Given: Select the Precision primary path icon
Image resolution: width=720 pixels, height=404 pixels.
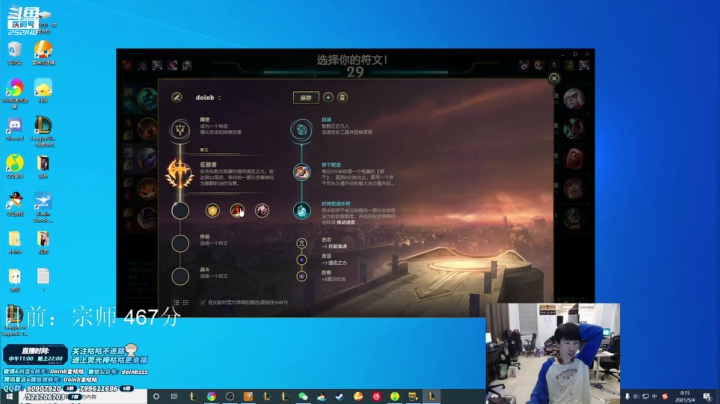Looking at the screenshot, I should point(180,130).
